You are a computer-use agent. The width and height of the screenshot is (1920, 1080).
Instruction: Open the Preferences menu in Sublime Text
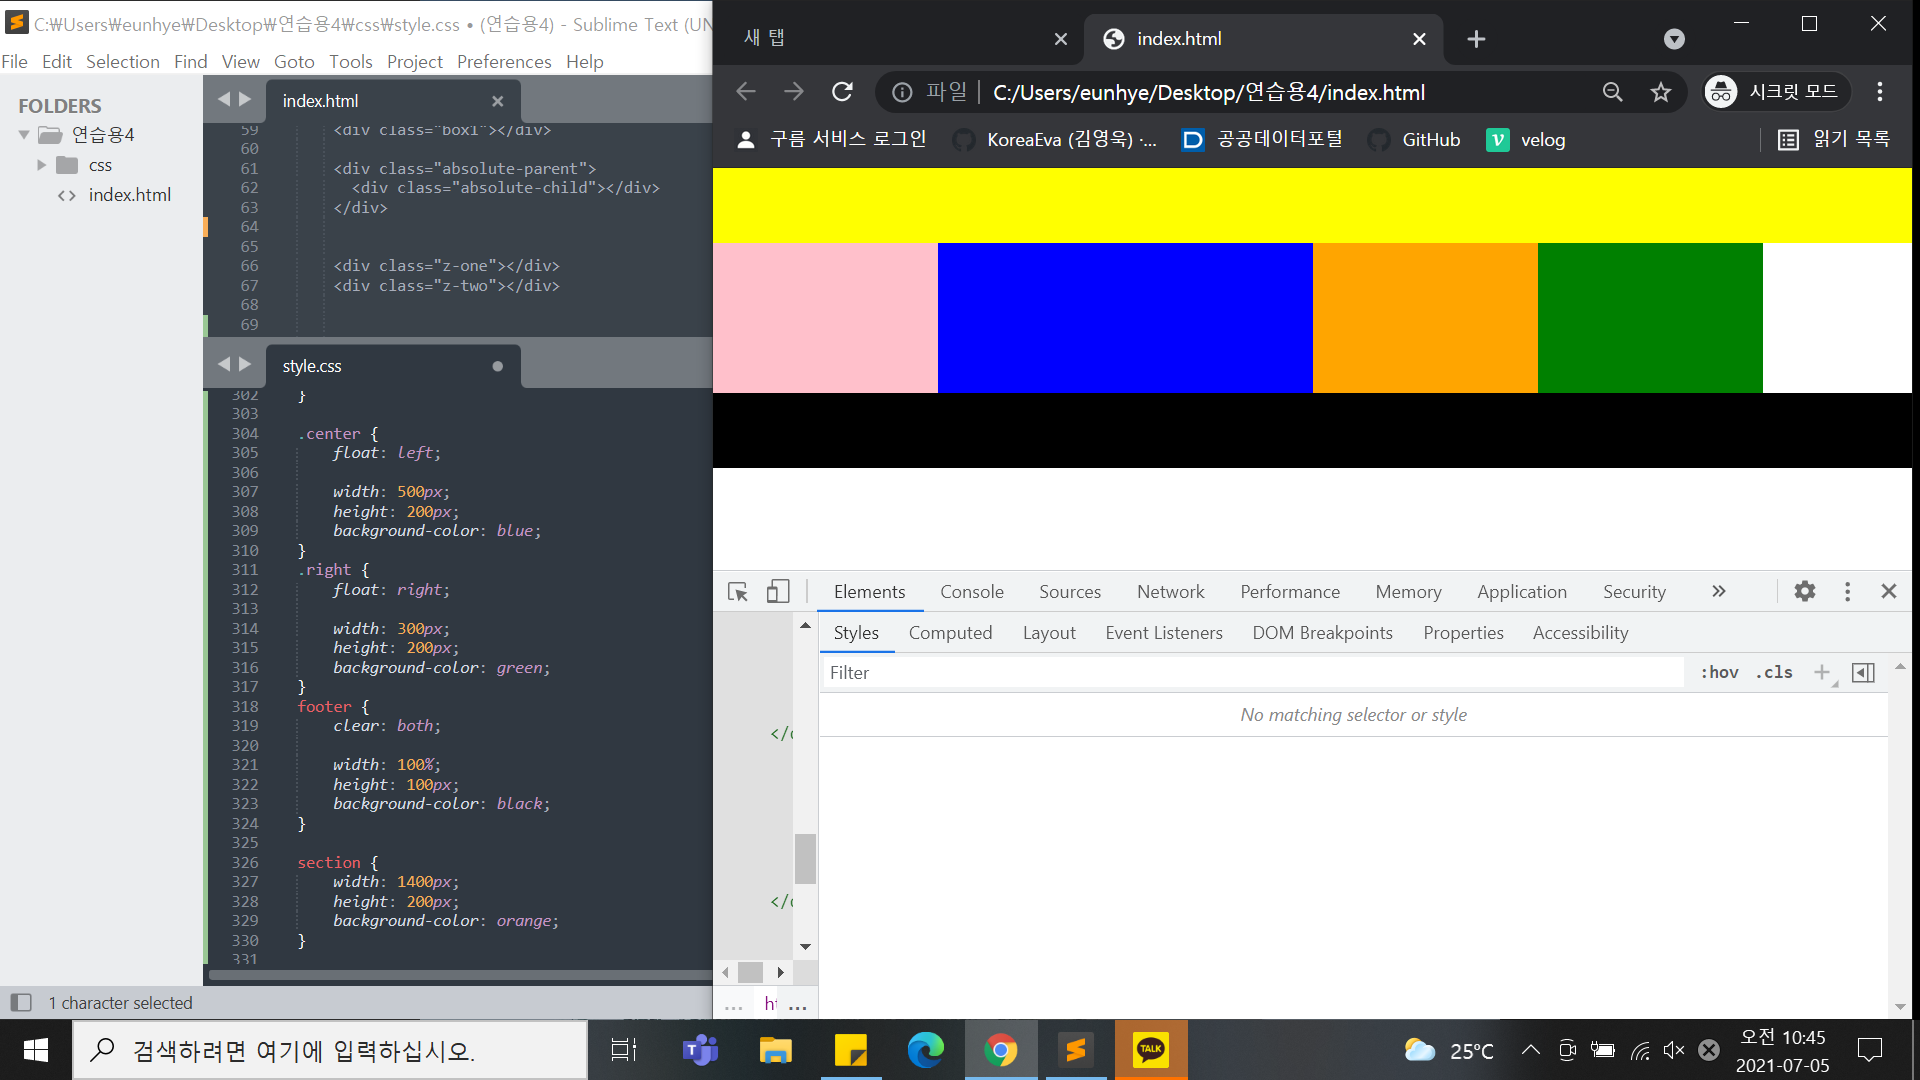click(504, 62)
